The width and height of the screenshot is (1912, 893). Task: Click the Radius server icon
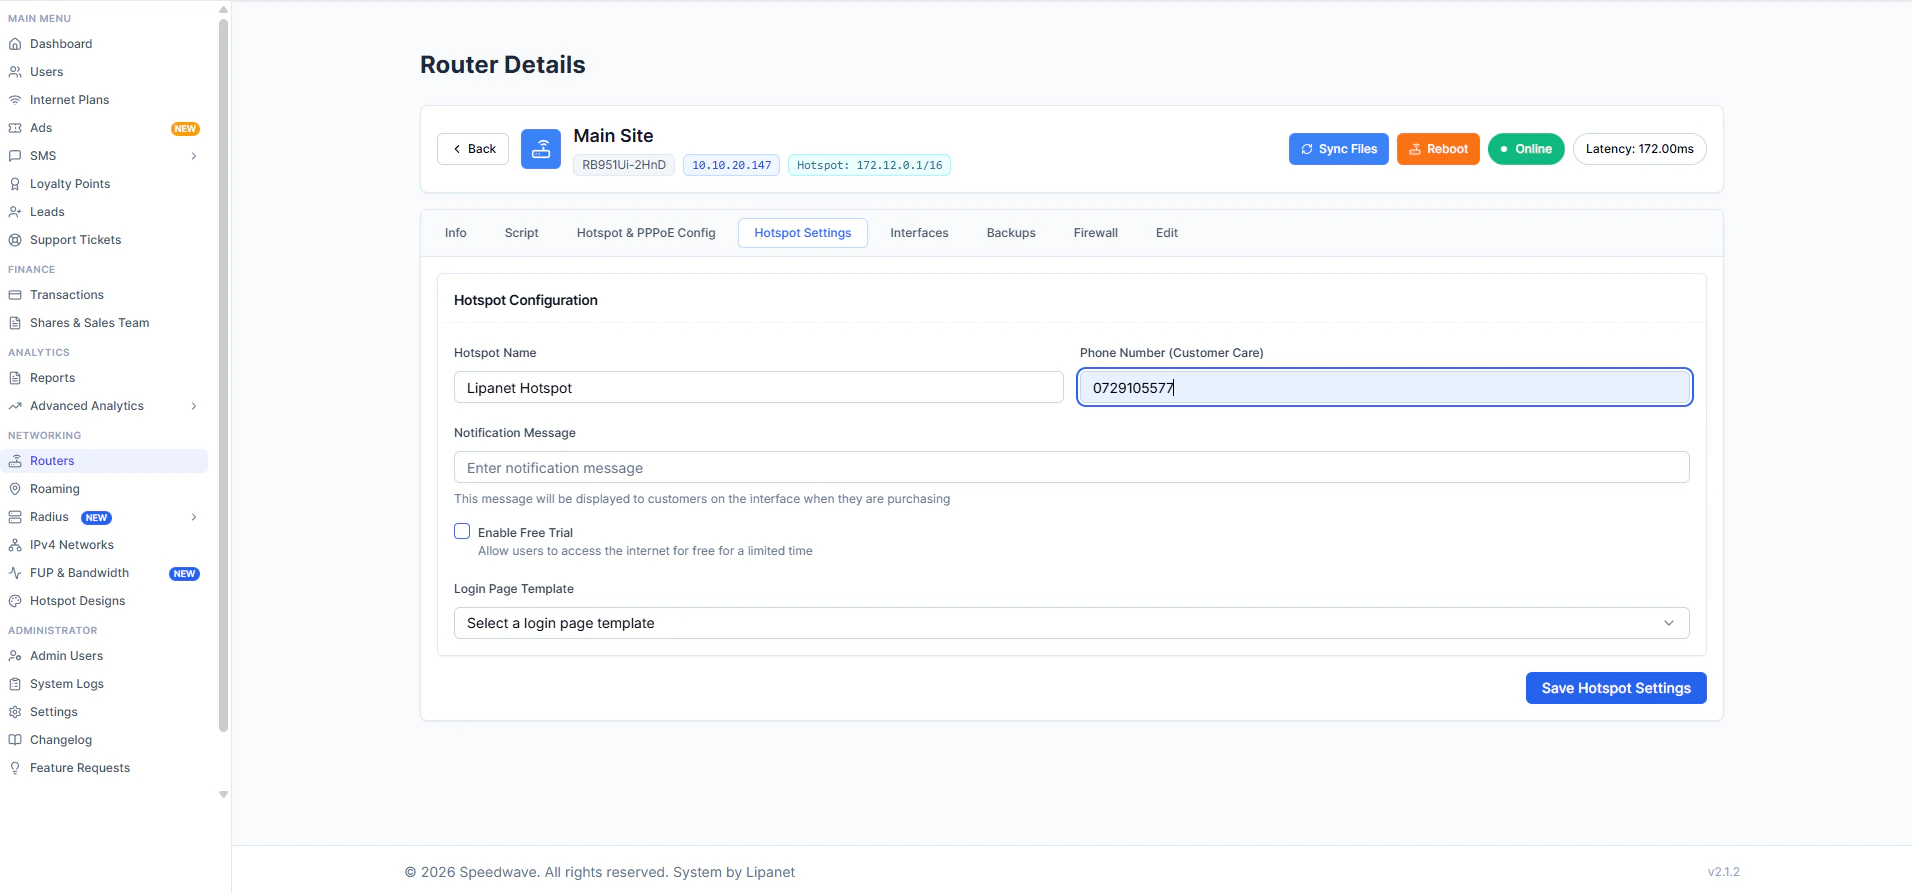pyautogui.click(x=15, y=517)
